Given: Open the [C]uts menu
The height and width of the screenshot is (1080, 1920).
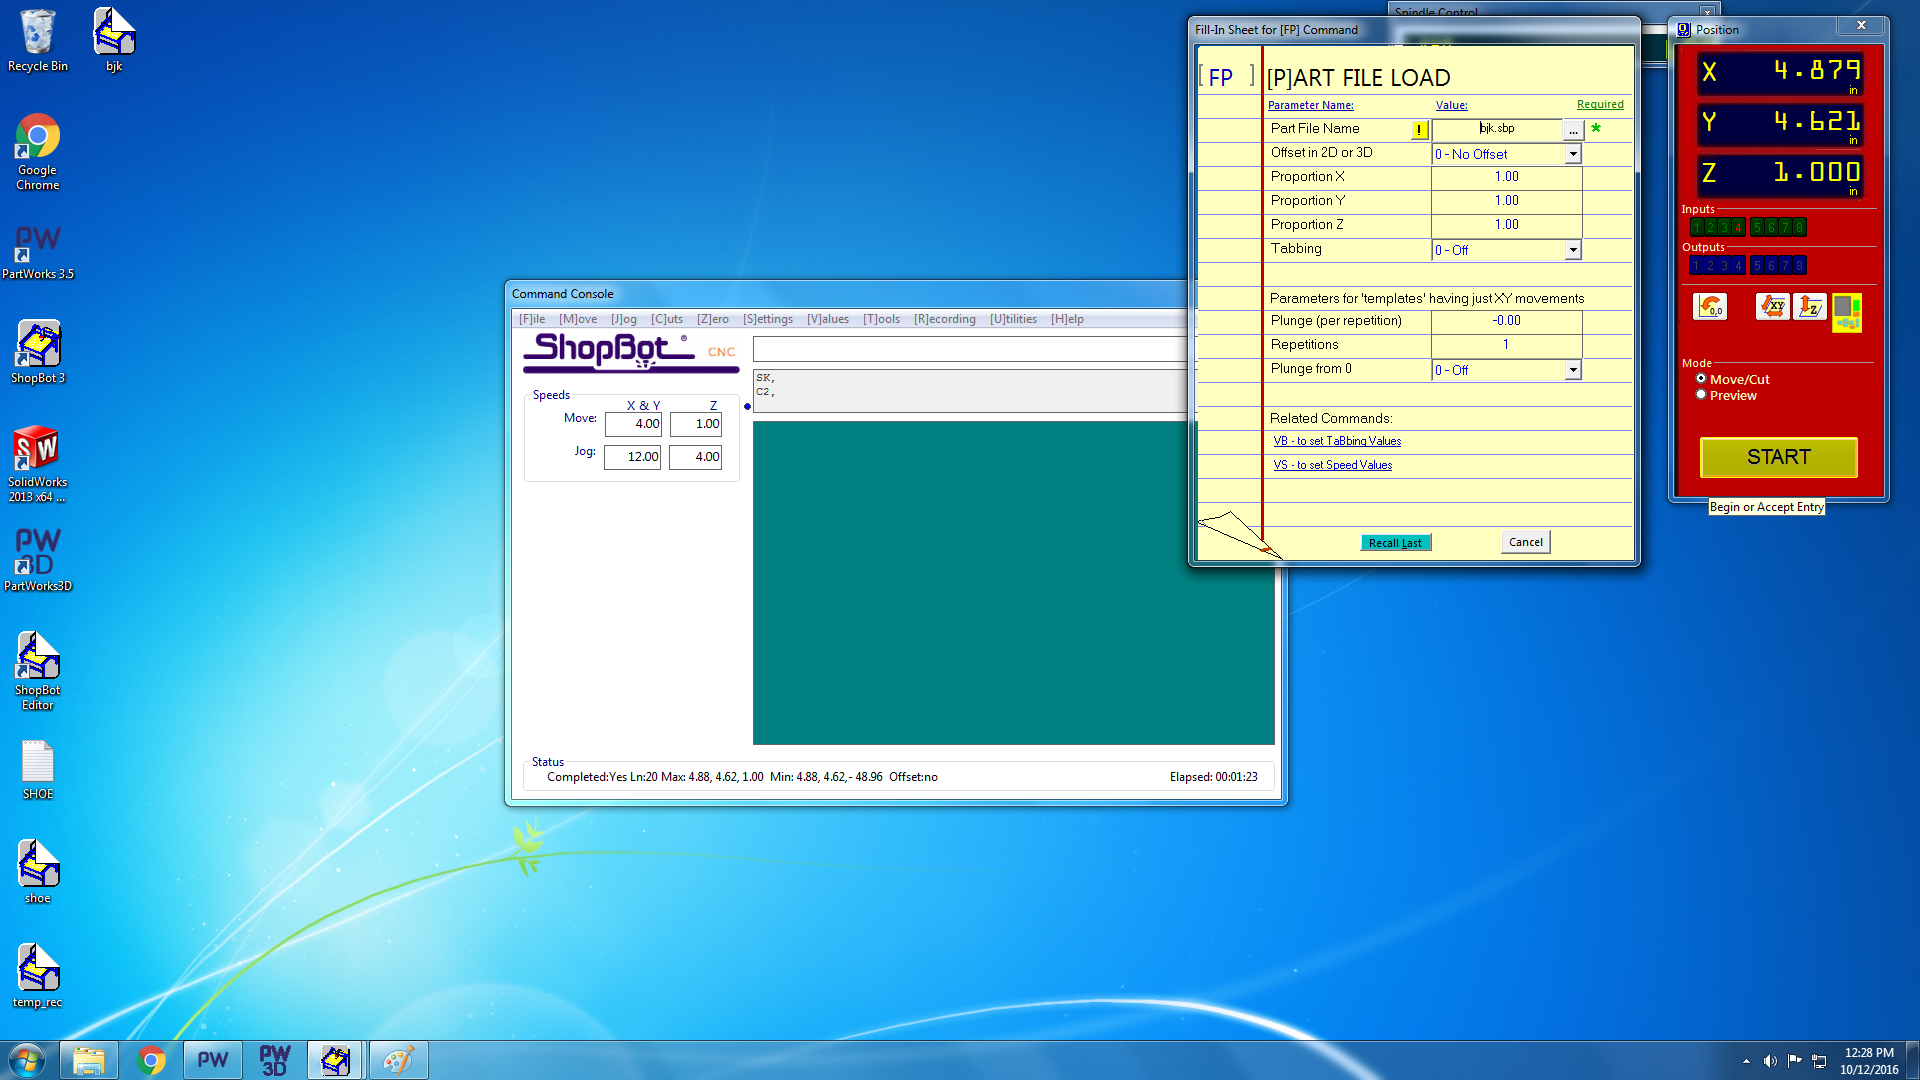Looking at the screenshot, I should (667, 319).
